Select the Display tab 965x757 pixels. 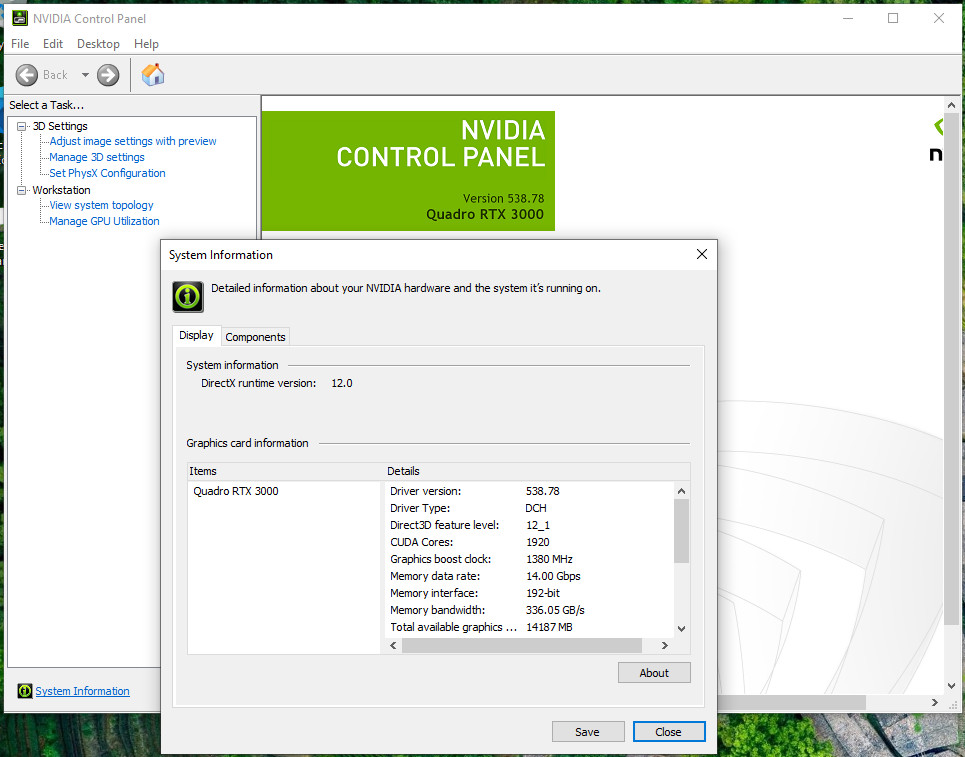coord(196,335)
